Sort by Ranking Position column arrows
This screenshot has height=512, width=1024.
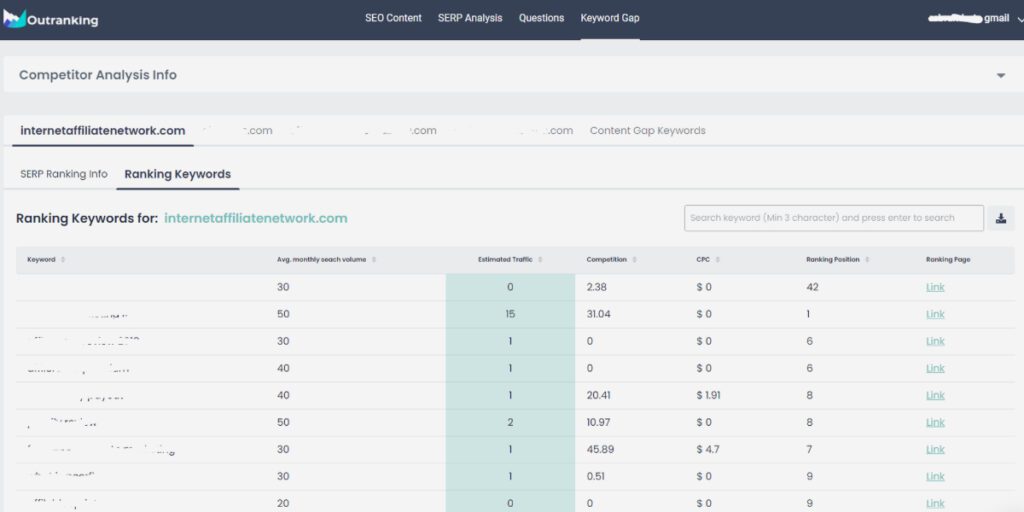[867, 260]
